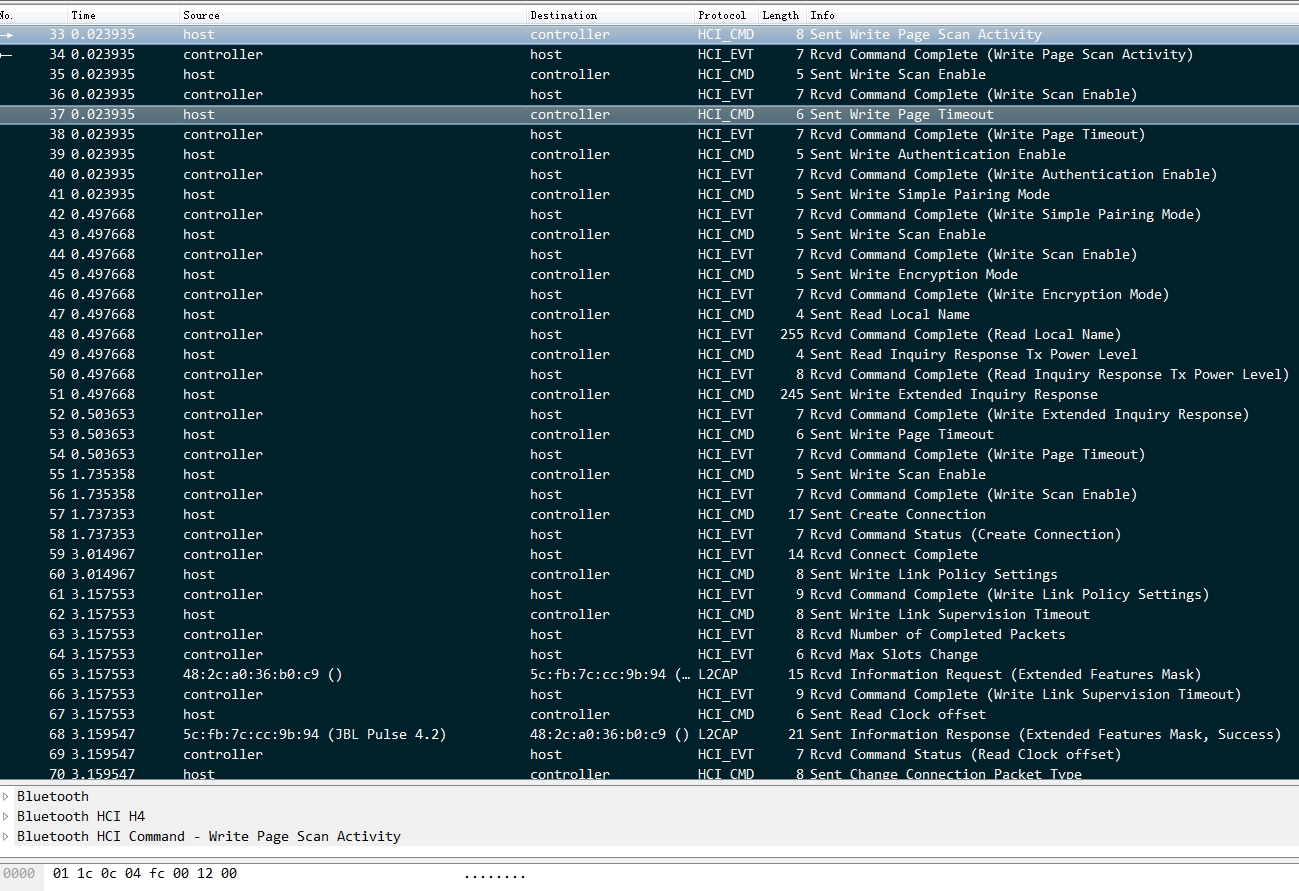Select packet 34 Command Complete Write Page Scan Activity
The width and height of the screenshot is (1299, 891).
[x=649, y=55]
